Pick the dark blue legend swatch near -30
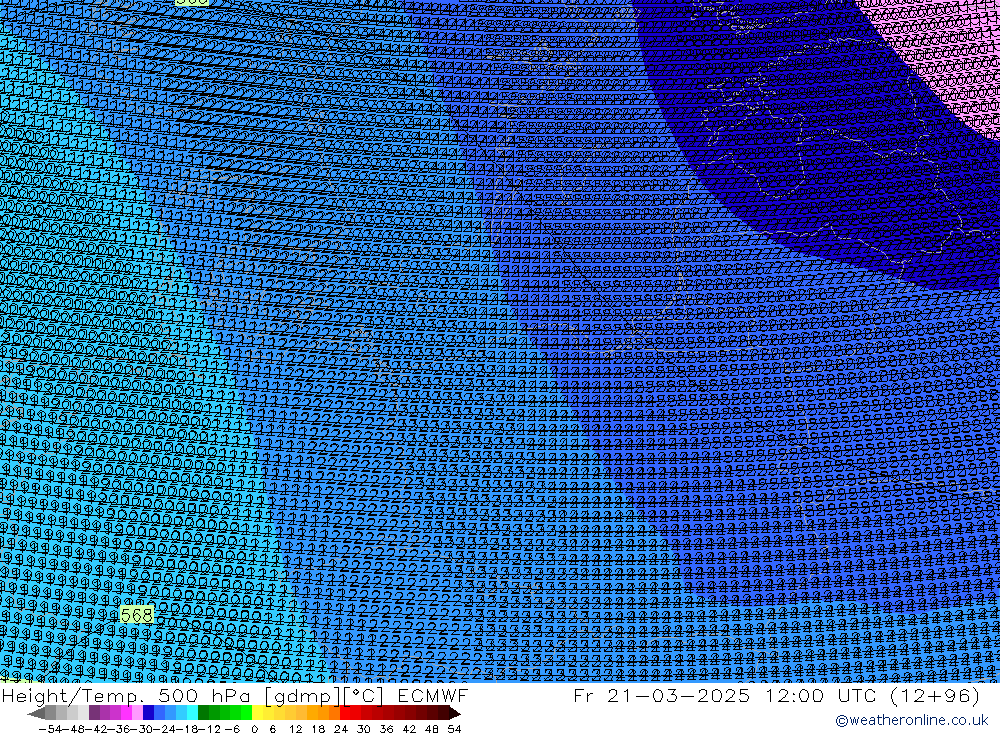1000x733 pixels. pyautogui.click(x=148, y=713)
